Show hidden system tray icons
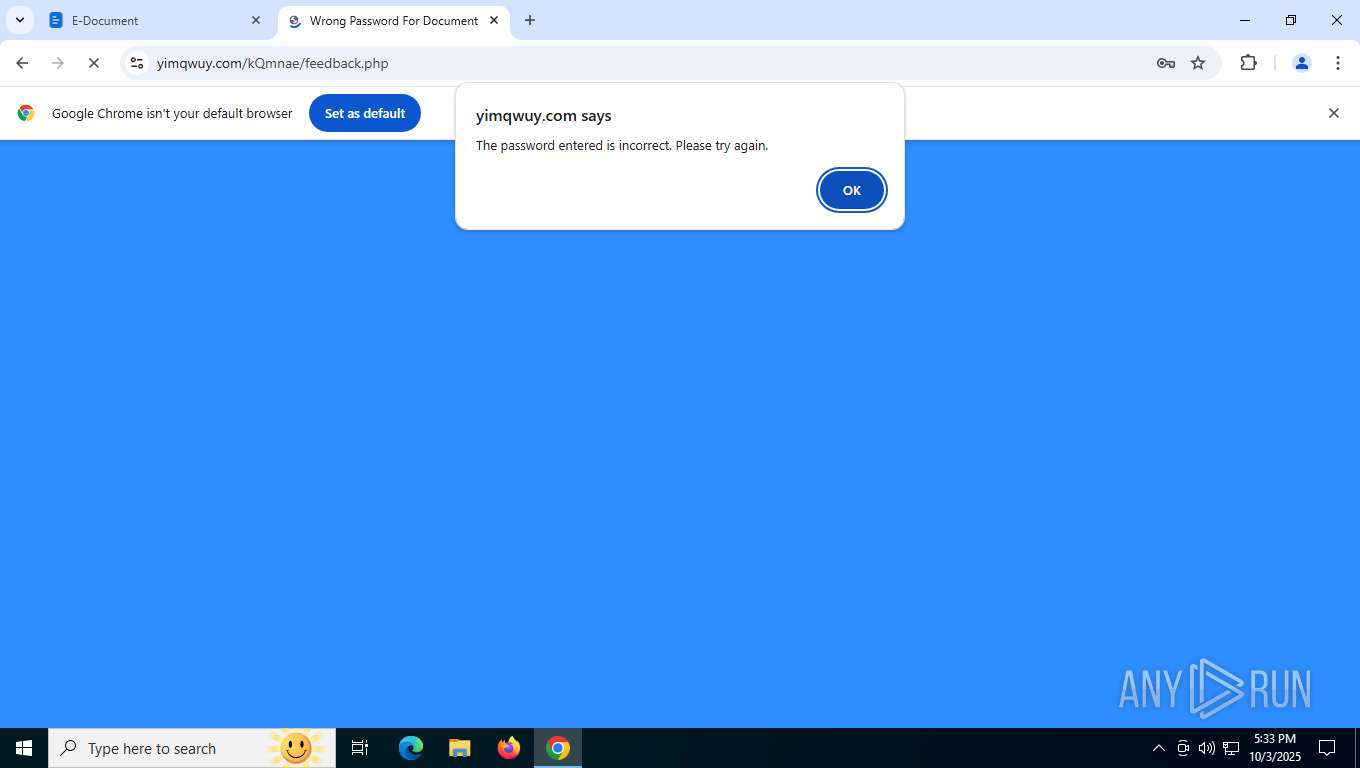1360x768 pixels. 1158,748
